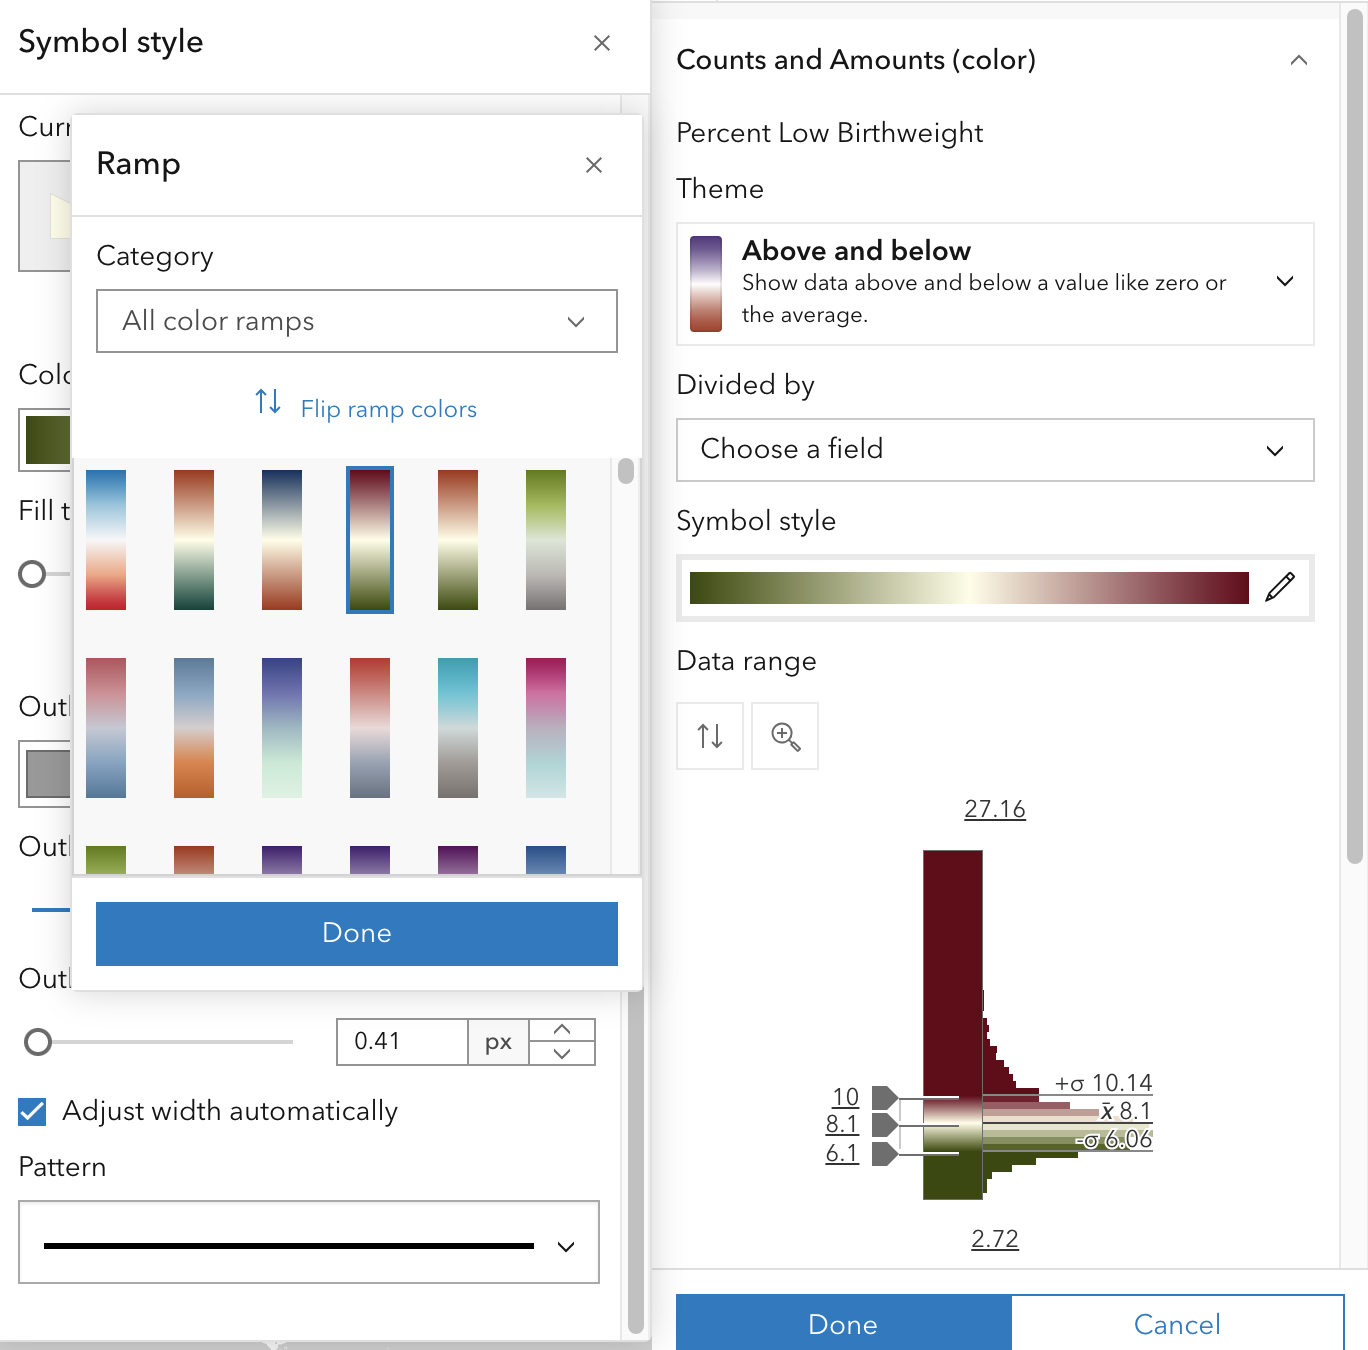Select the magenta-pink gradient ramp swatch
This screenshot has height=1350, width=1368.
click(x=544, y=727)
